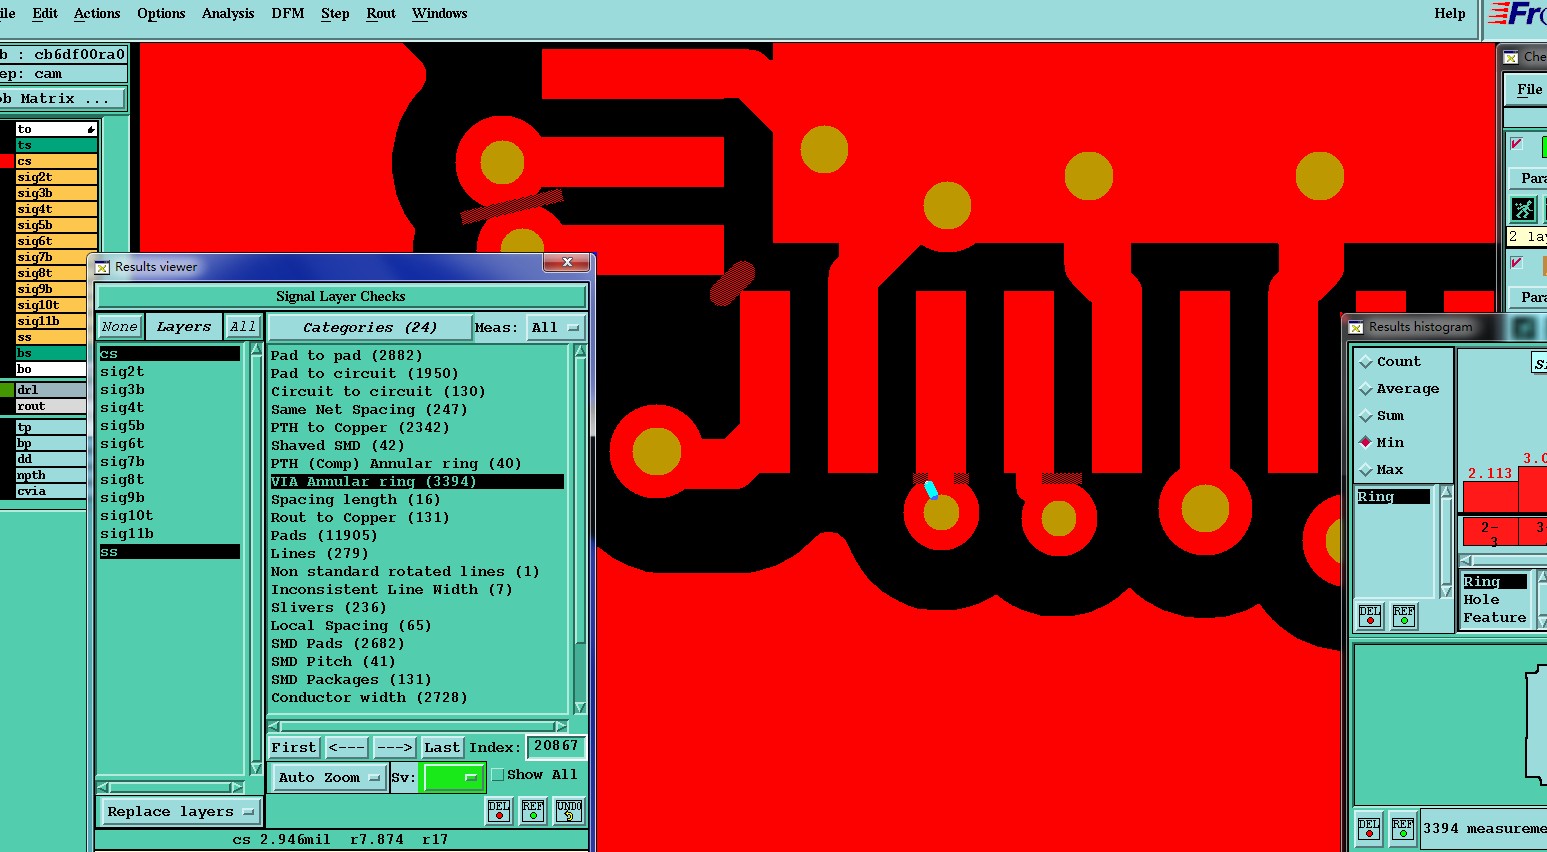Select Slivers (236) category
This screenshot has width=1547, height=852.
pos(329,608)
